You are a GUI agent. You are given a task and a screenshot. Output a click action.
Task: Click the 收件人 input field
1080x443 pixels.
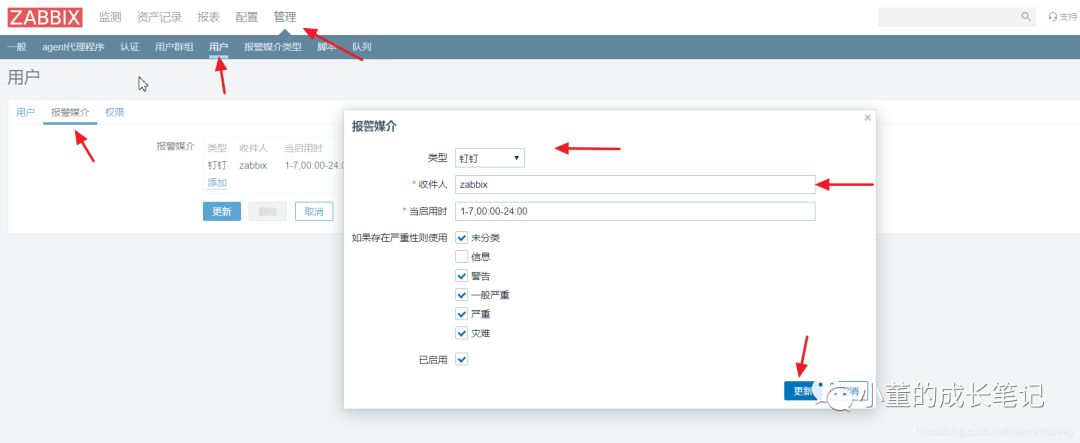pos(635,185)
